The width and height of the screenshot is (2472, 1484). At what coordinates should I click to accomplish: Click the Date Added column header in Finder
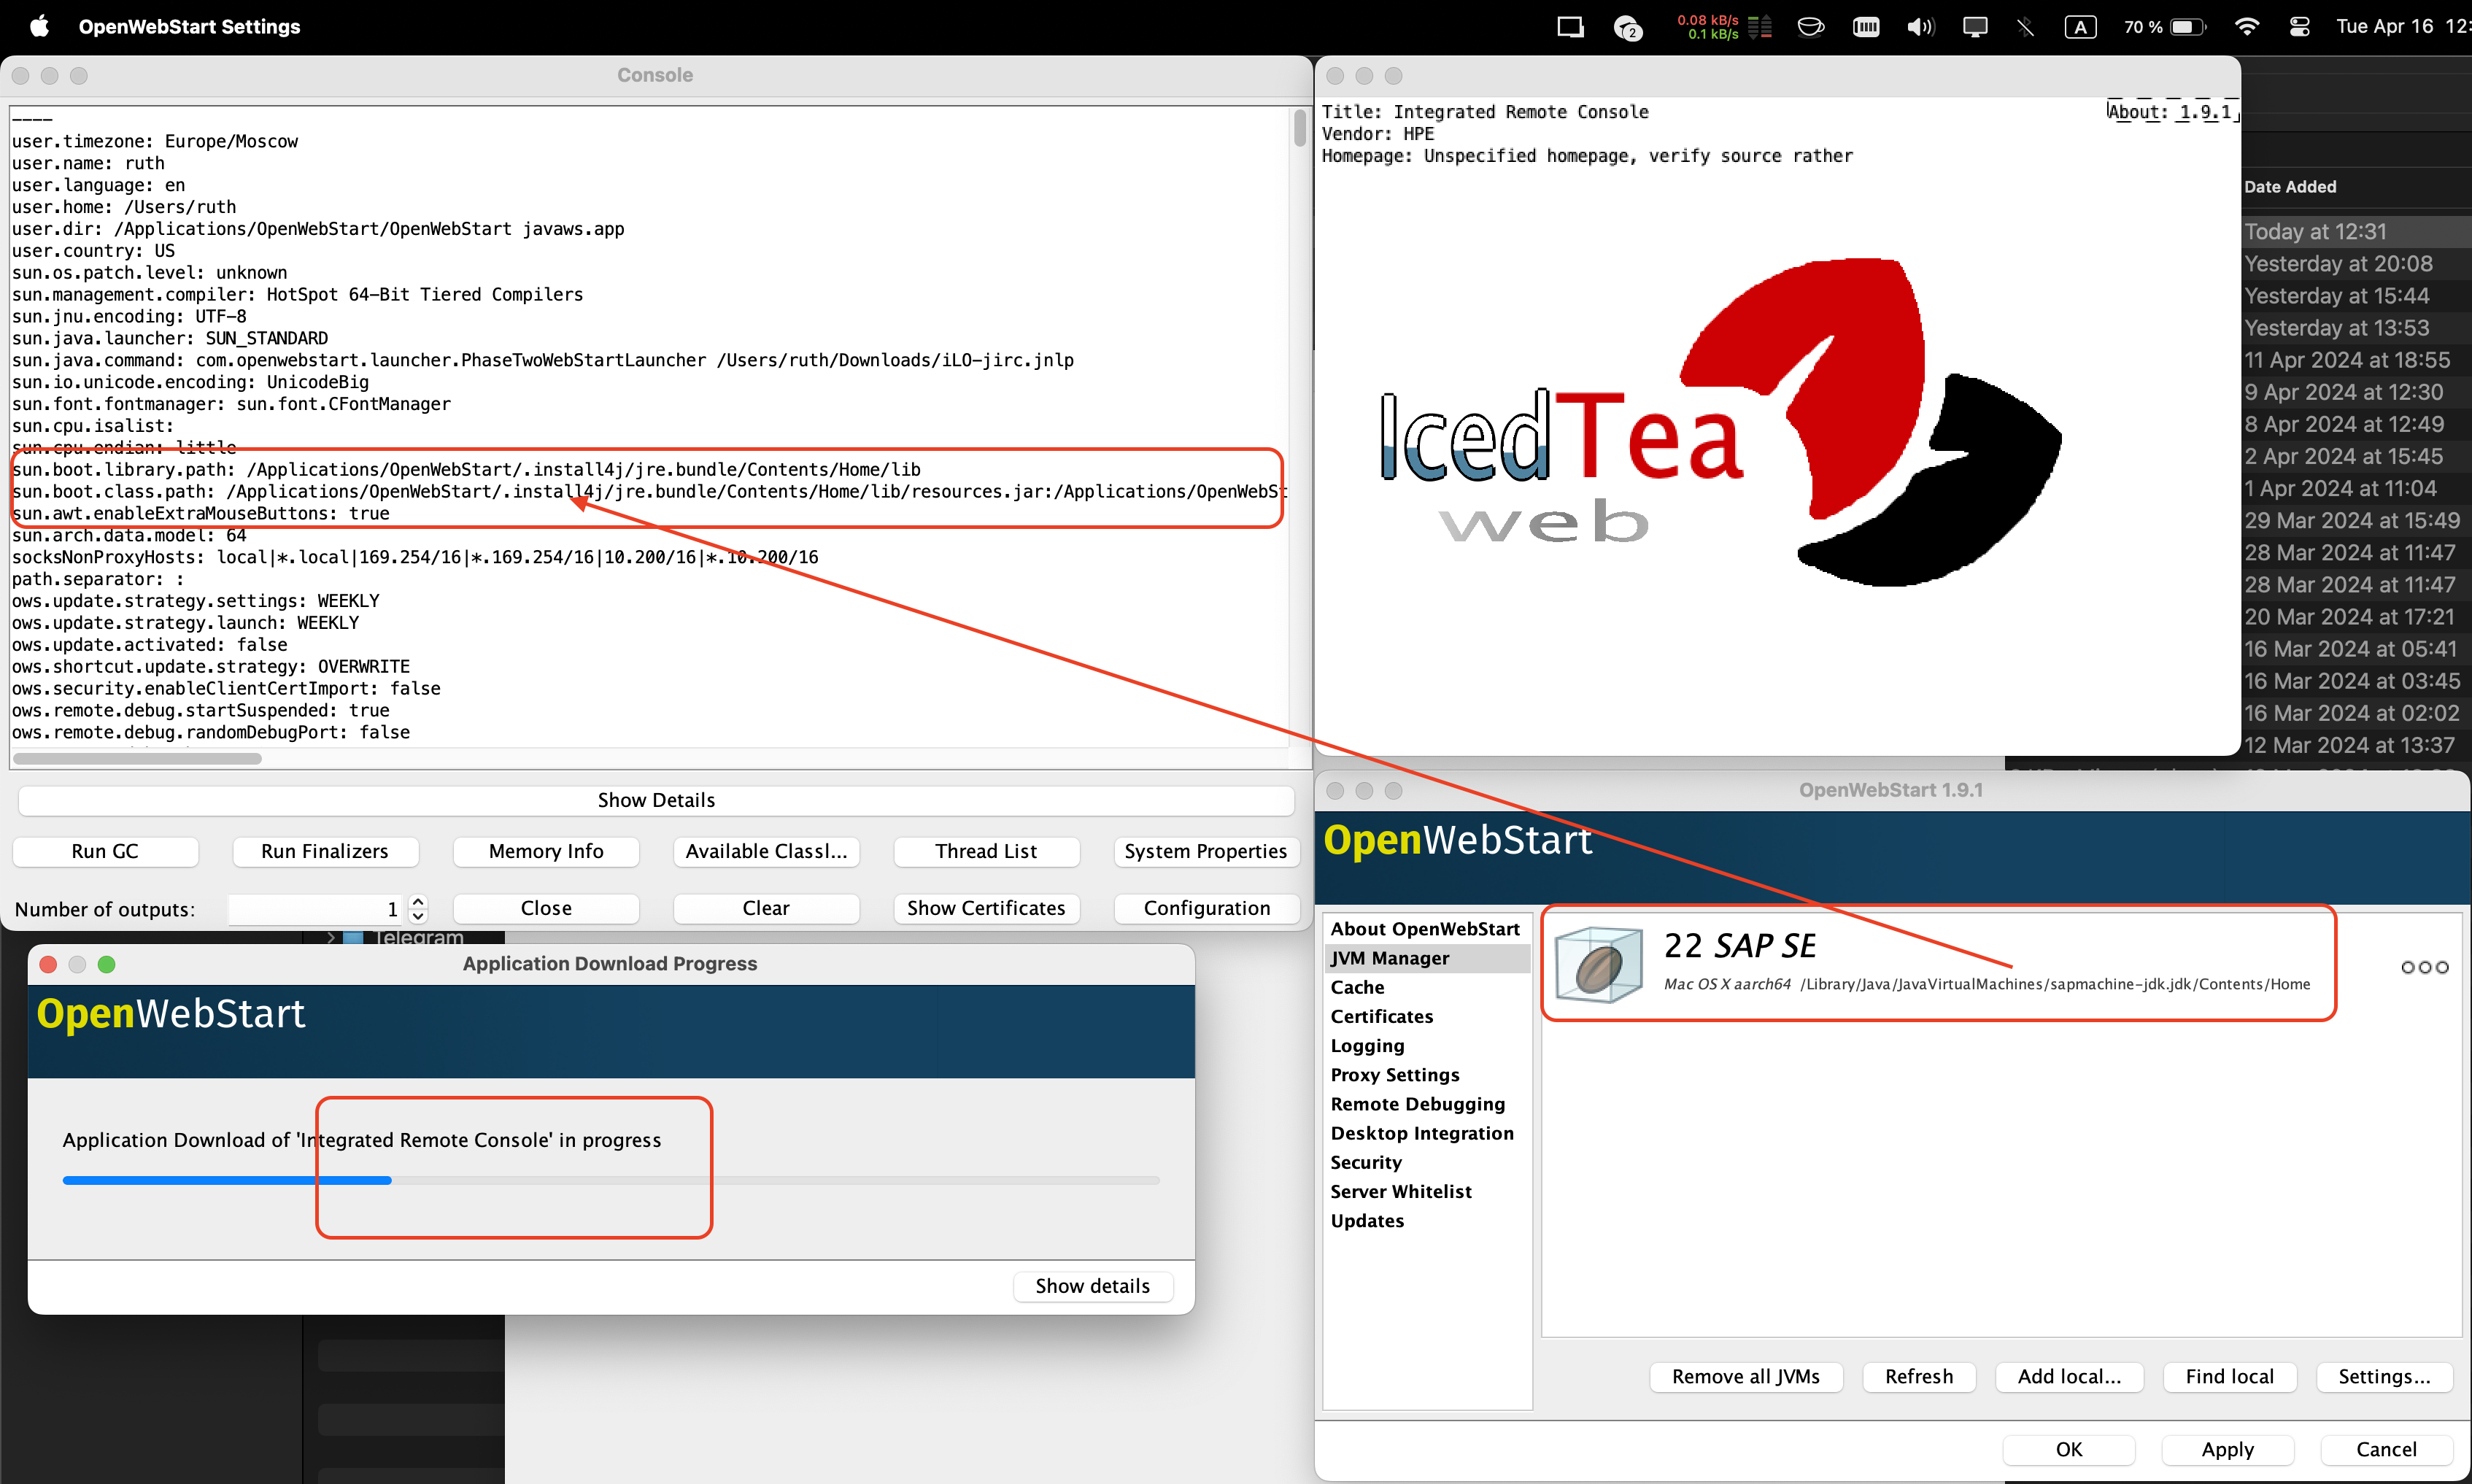coord(2290,187)
